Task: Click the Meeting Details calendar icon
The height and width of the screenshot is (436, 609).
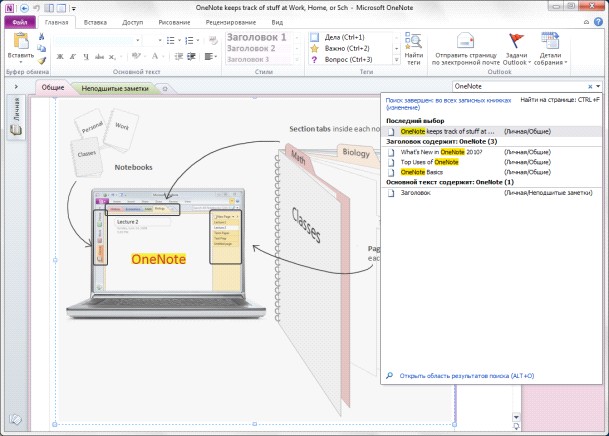Action: coord(550,41)
